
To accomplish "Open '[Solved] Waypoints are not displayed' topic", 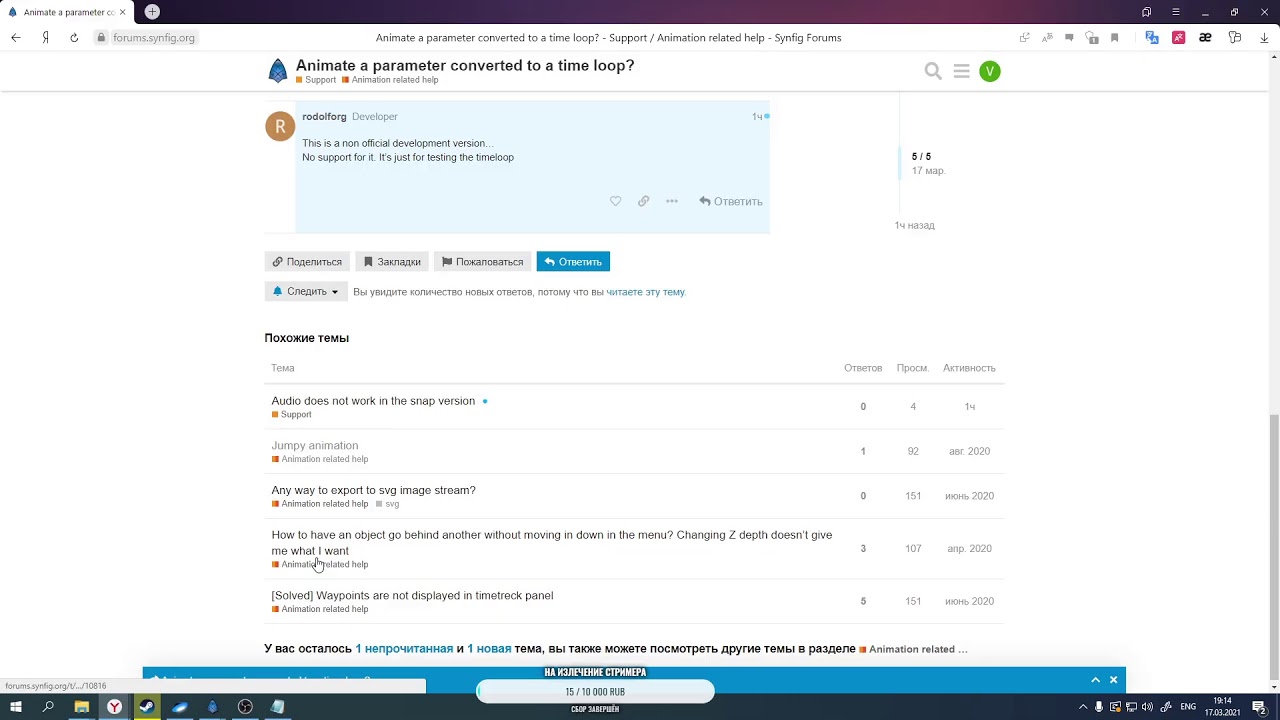I will pos(412,596).
